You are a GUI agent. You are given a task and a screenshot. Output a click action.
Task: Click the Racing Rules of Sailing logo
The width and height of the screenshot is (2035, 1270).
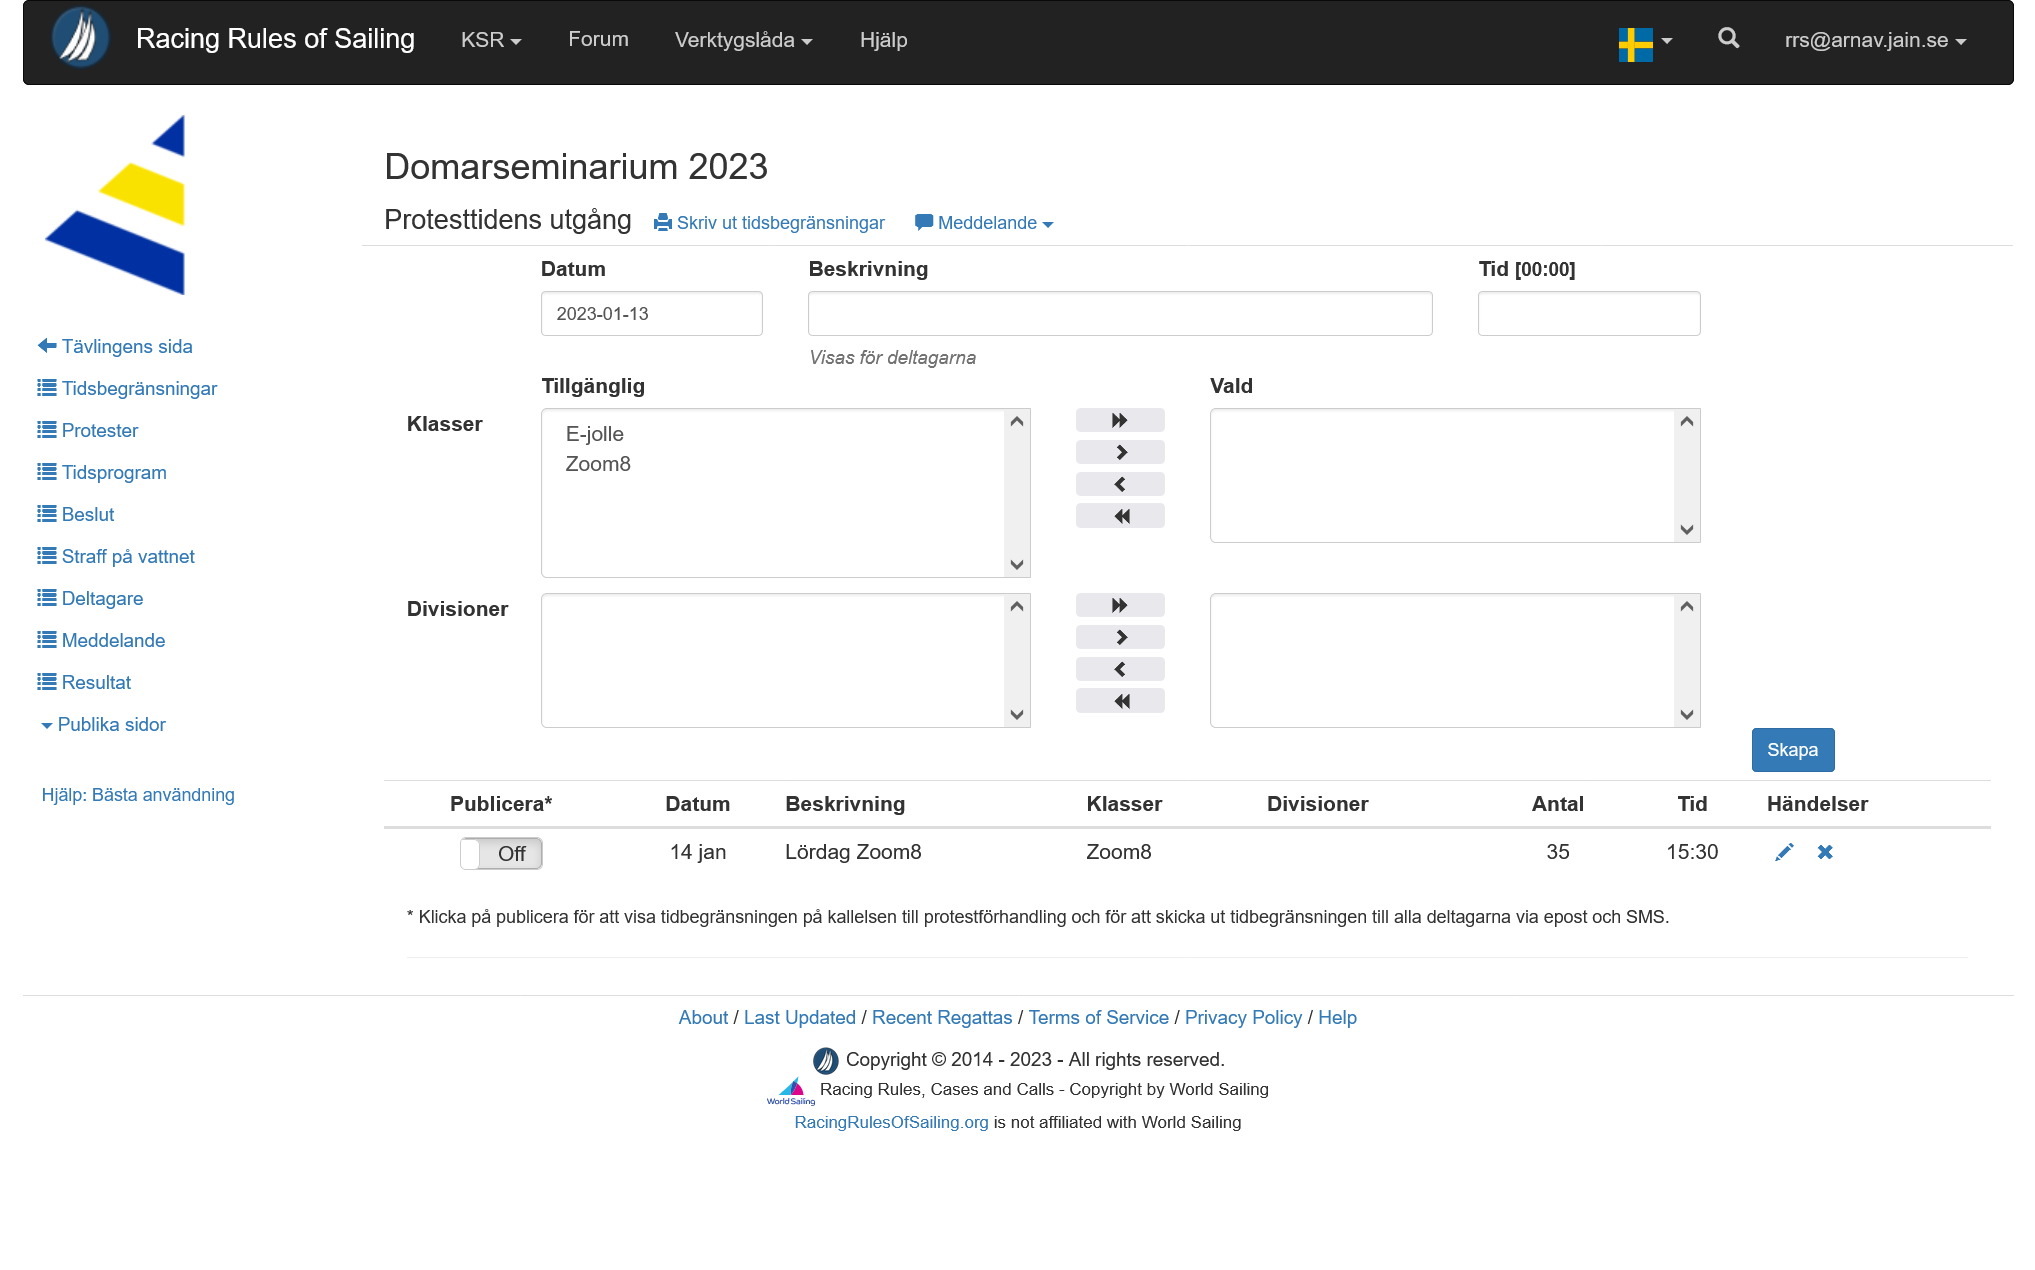coord(80,39)
